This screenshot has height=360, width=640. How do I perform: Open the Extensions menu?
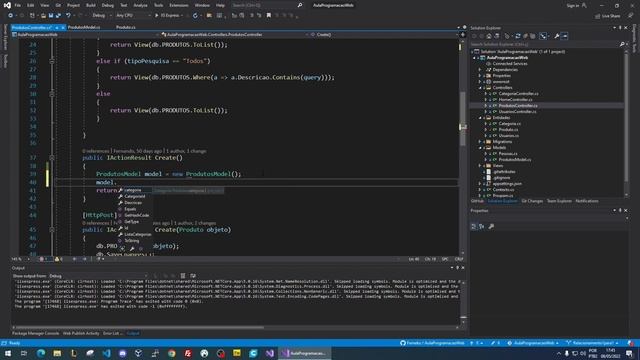pos(179,5)
